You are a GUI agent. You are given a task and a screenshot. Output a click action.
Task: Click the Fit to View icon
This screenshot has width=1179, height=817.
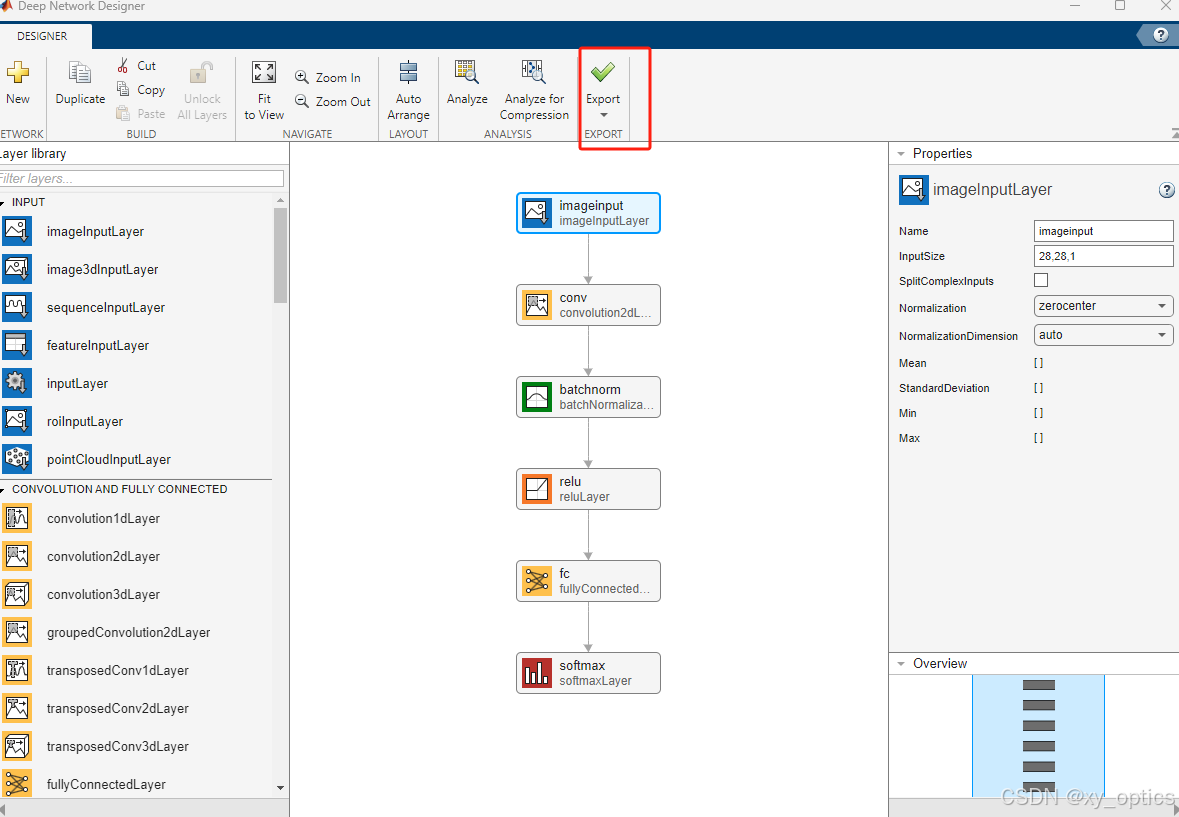264,72
